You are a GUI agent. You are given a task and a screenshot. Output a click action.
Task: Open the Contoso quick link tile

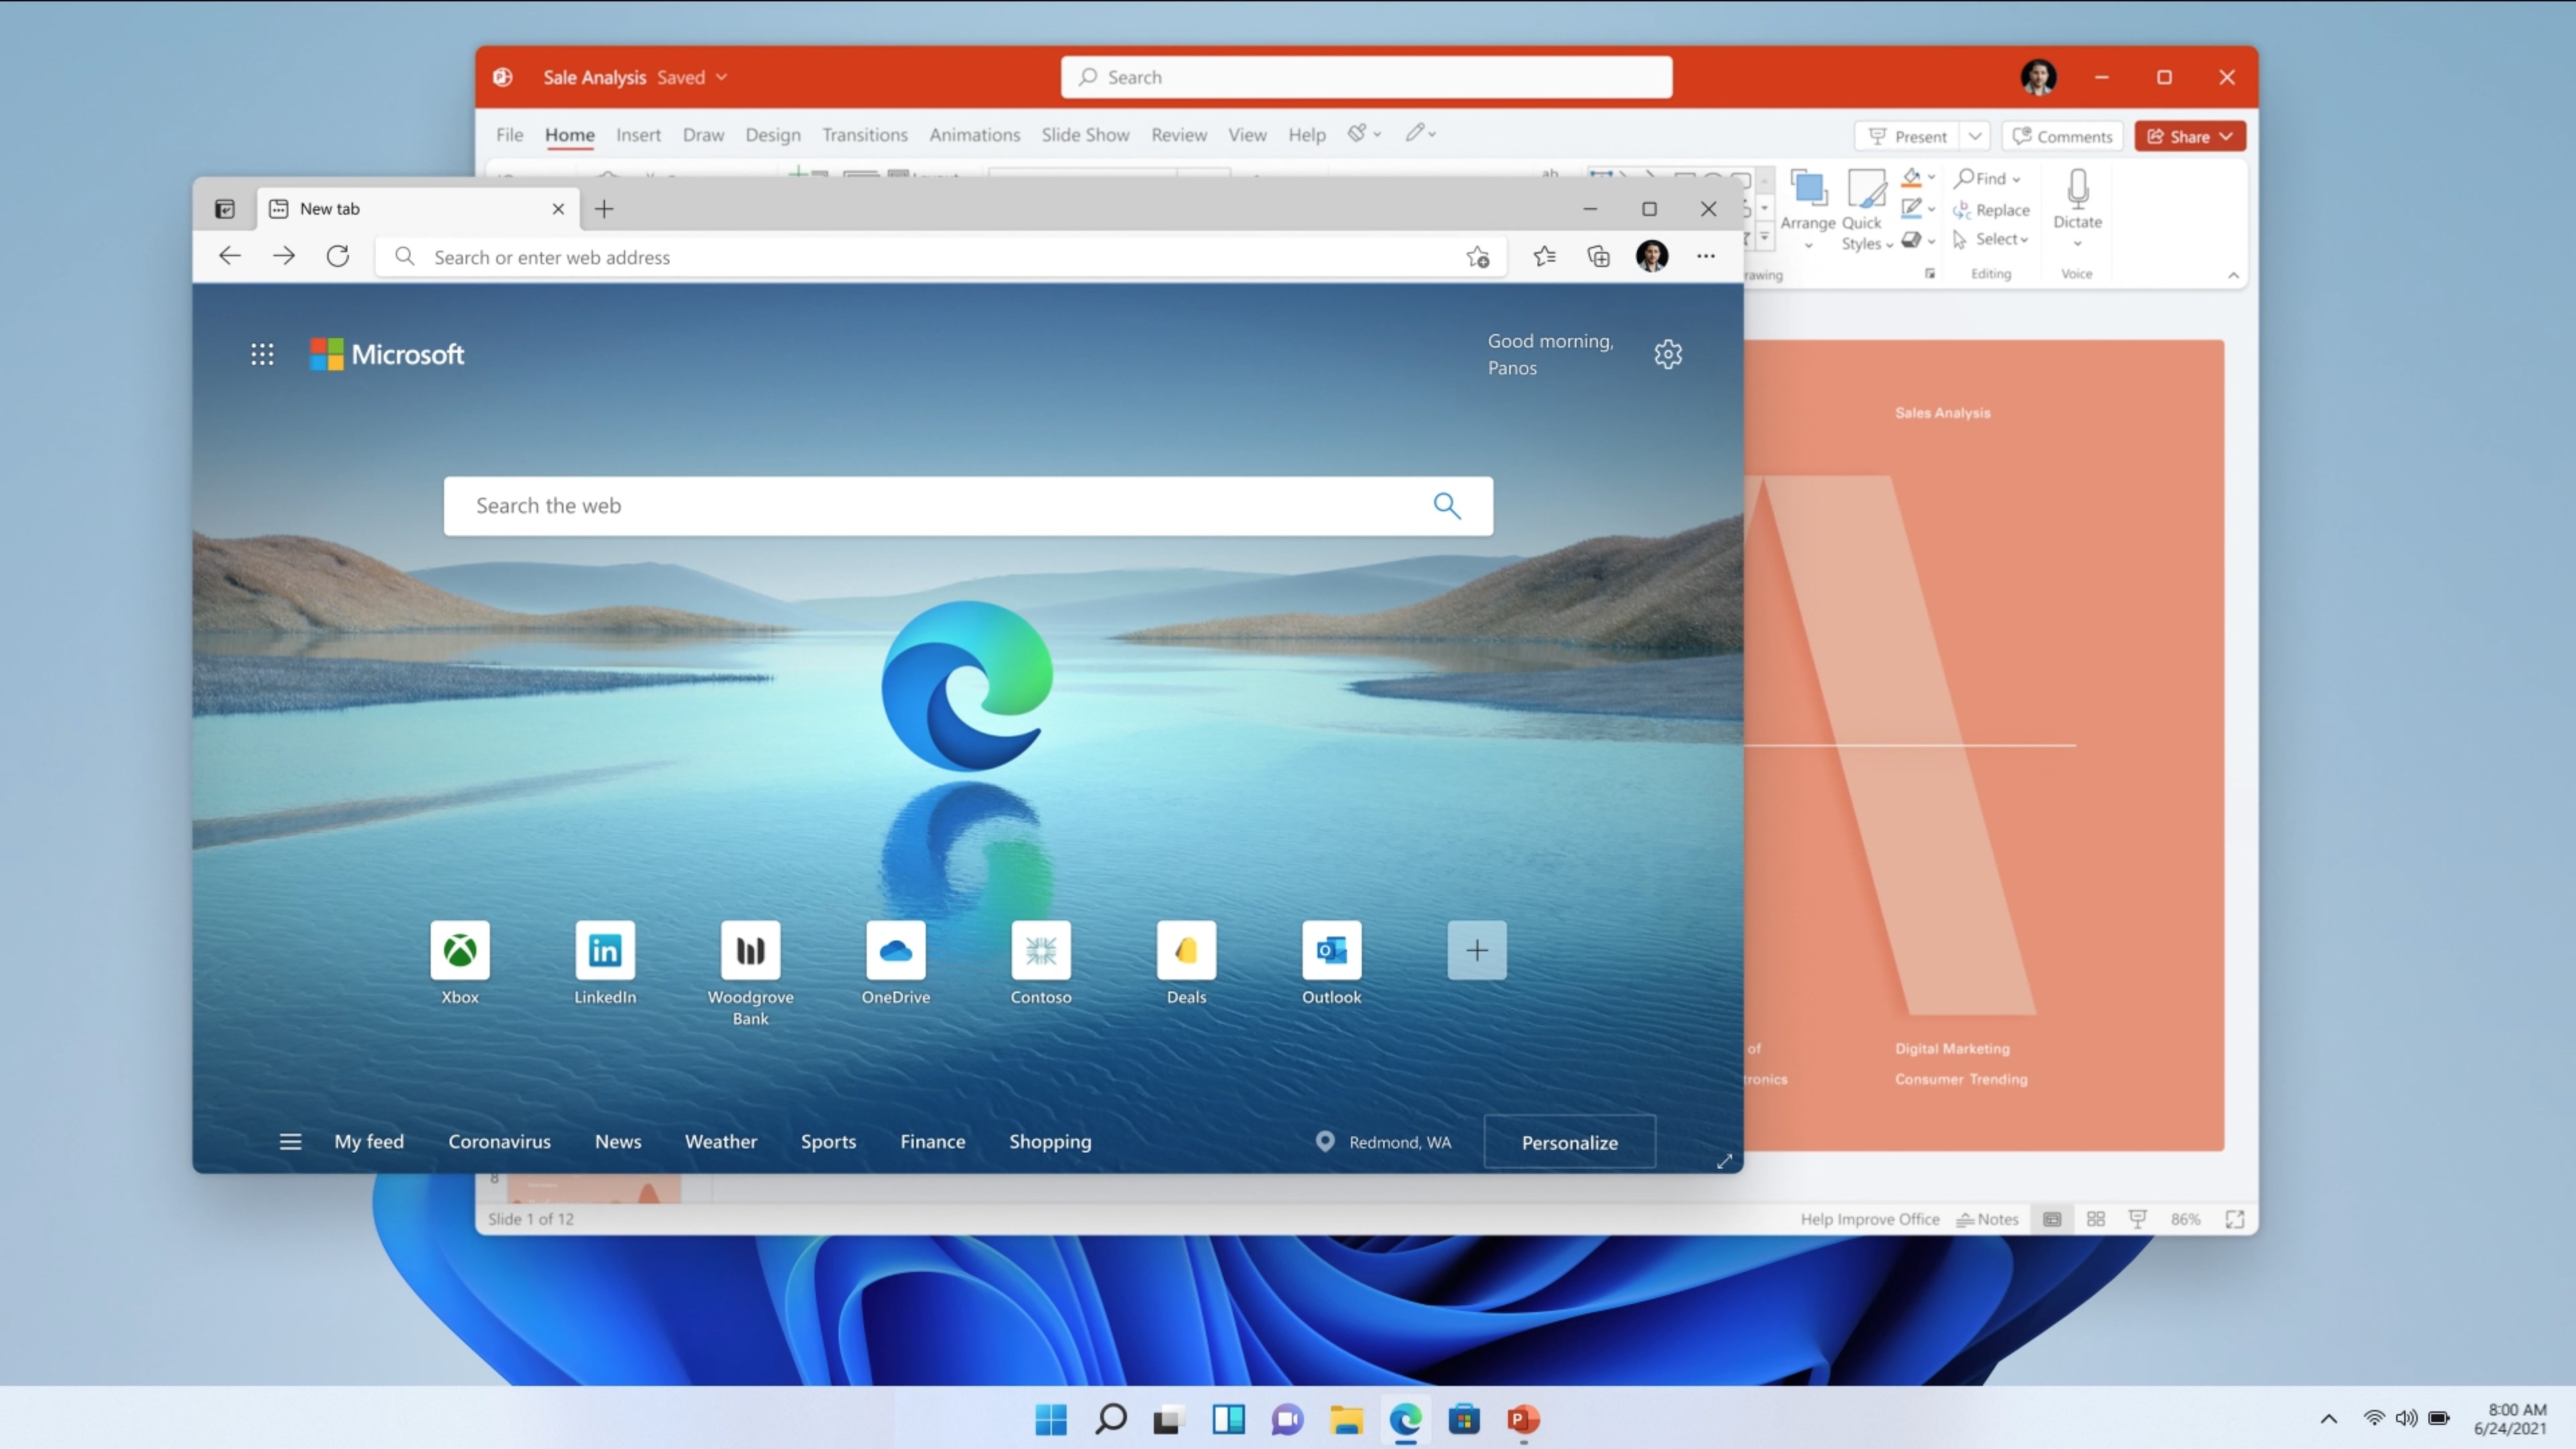click(1041, 950)
